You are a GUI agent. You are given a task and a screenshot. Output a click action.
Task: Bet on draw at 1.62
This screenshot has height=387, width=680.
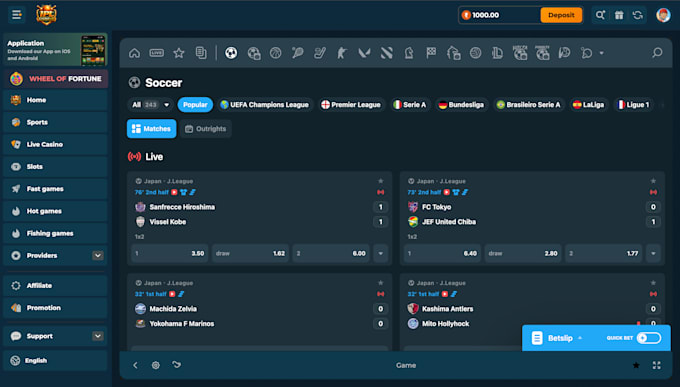click(x=250, y=253)
